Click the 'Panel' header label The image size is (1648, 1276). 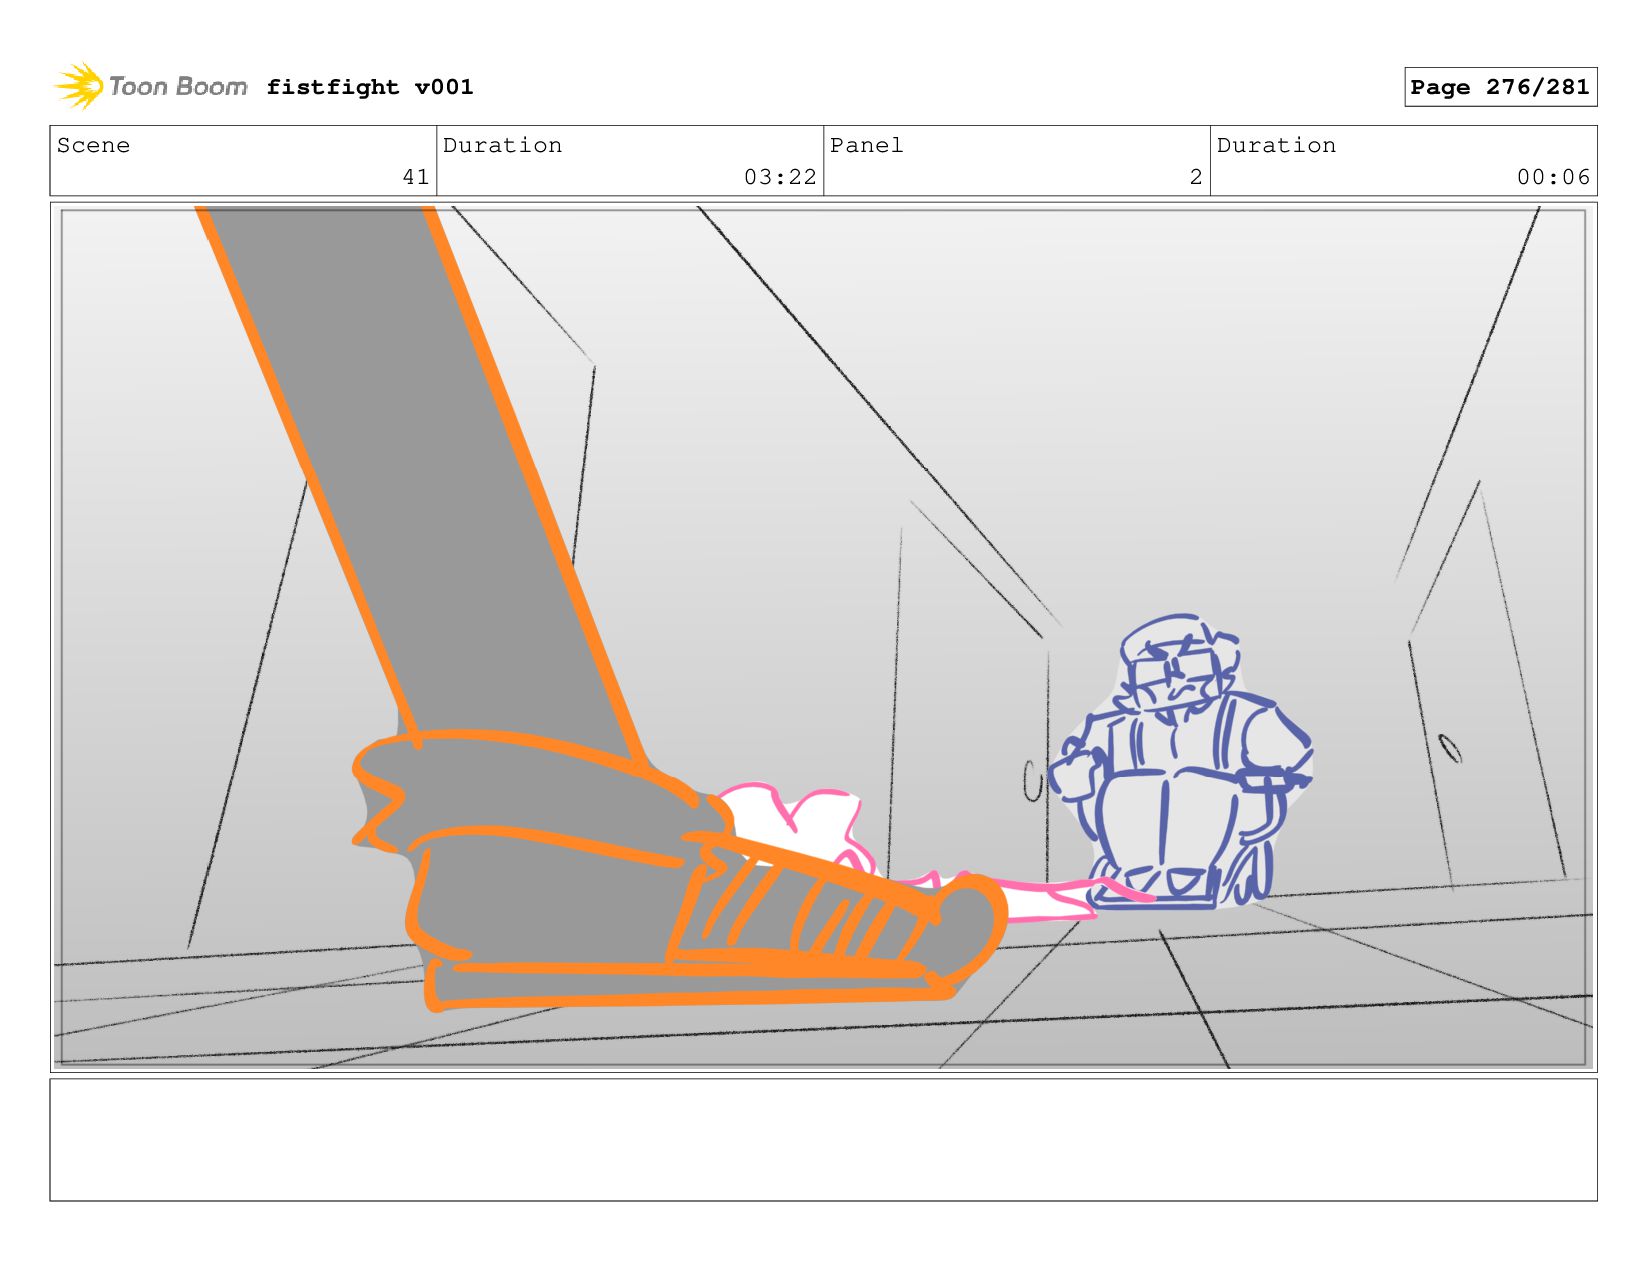pyautogui.click(x=866, y=145)
